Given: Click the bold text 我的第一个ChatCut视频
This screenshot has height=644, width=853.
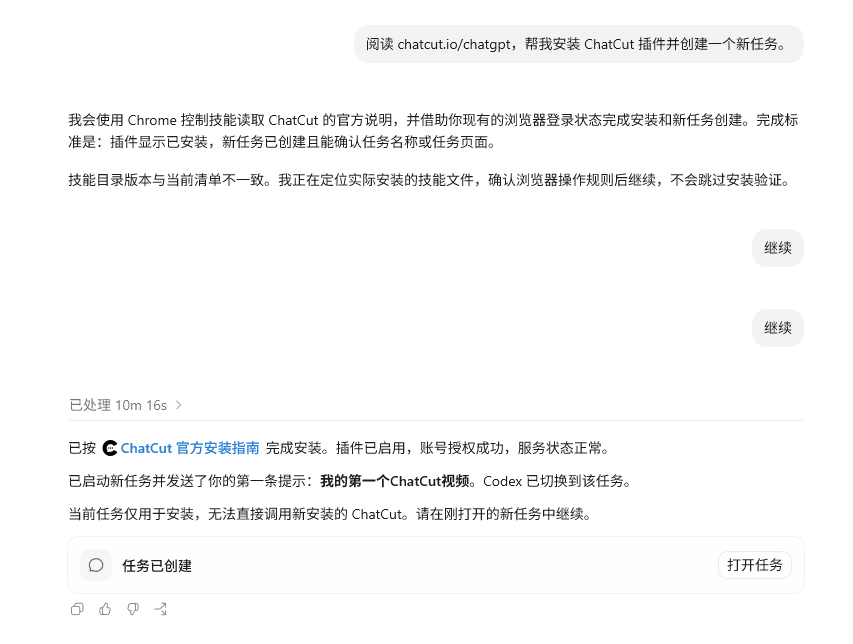Looking at the screenshot, I should (x=395, y=481).
